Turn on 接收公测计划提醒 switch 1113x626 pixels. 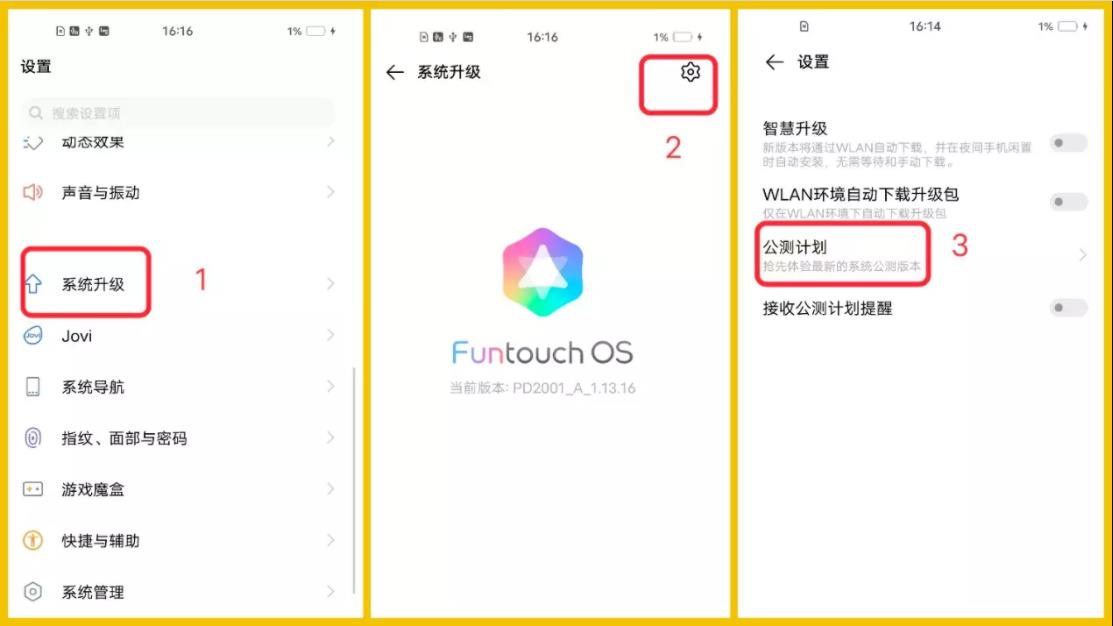point(1068,308)
